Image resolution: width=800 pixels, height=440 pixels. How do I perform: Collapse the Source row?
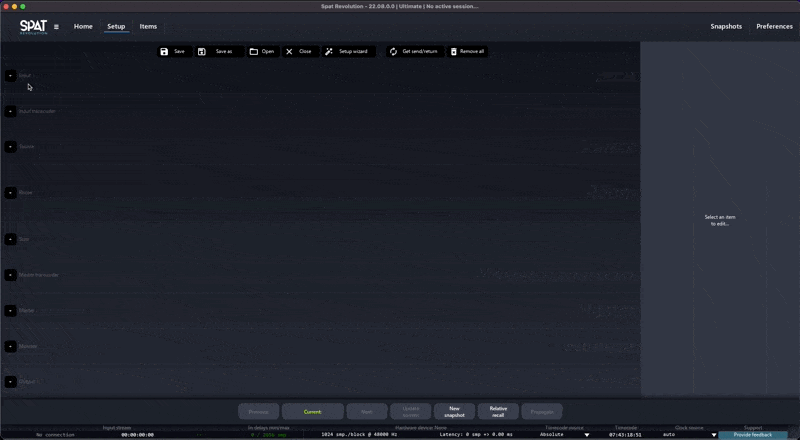tap(10, 146)
